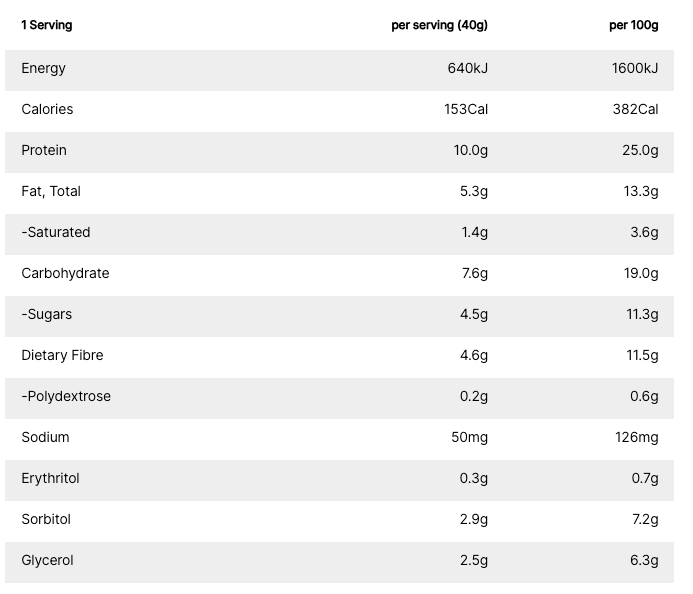Click the "per 100g" column header
Image resolution: width=693 pixels, height=594 pixels.
point(634,25)
